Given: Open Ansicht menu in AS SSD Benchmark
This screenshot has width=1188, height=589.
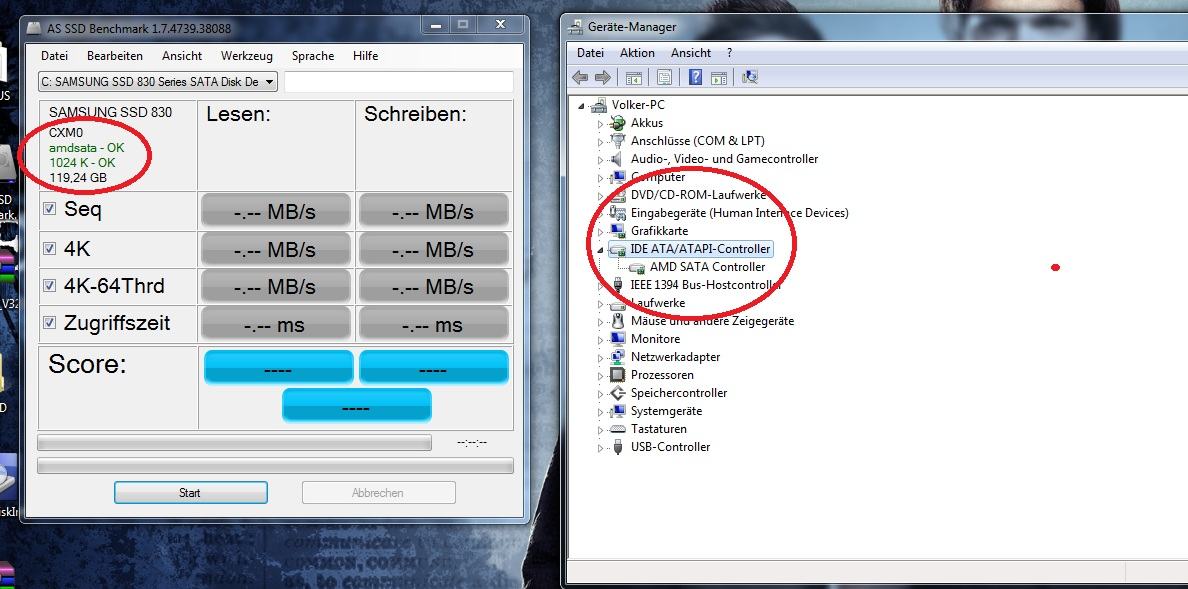Looking at the screenshot, I should (182, 56).
